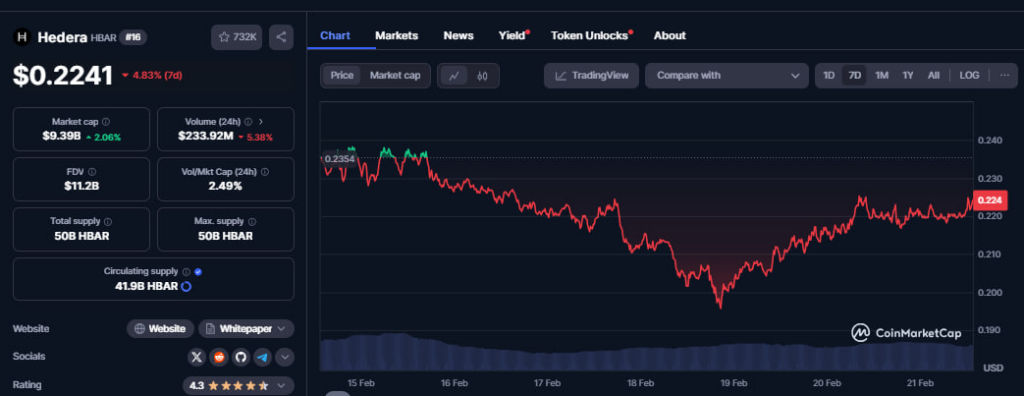Click Market cap info icon

(106, 122)
